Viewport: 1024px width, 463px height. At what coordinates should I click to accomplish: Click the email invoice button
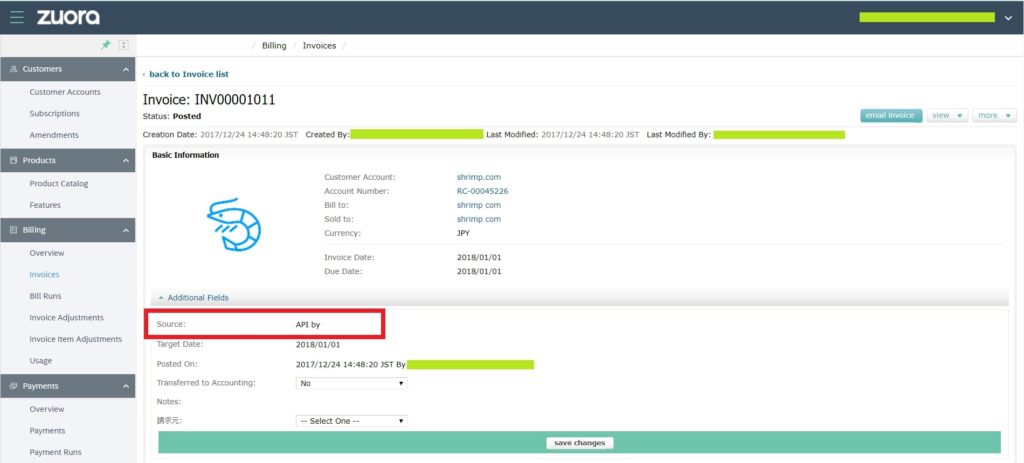click(891, 116)
